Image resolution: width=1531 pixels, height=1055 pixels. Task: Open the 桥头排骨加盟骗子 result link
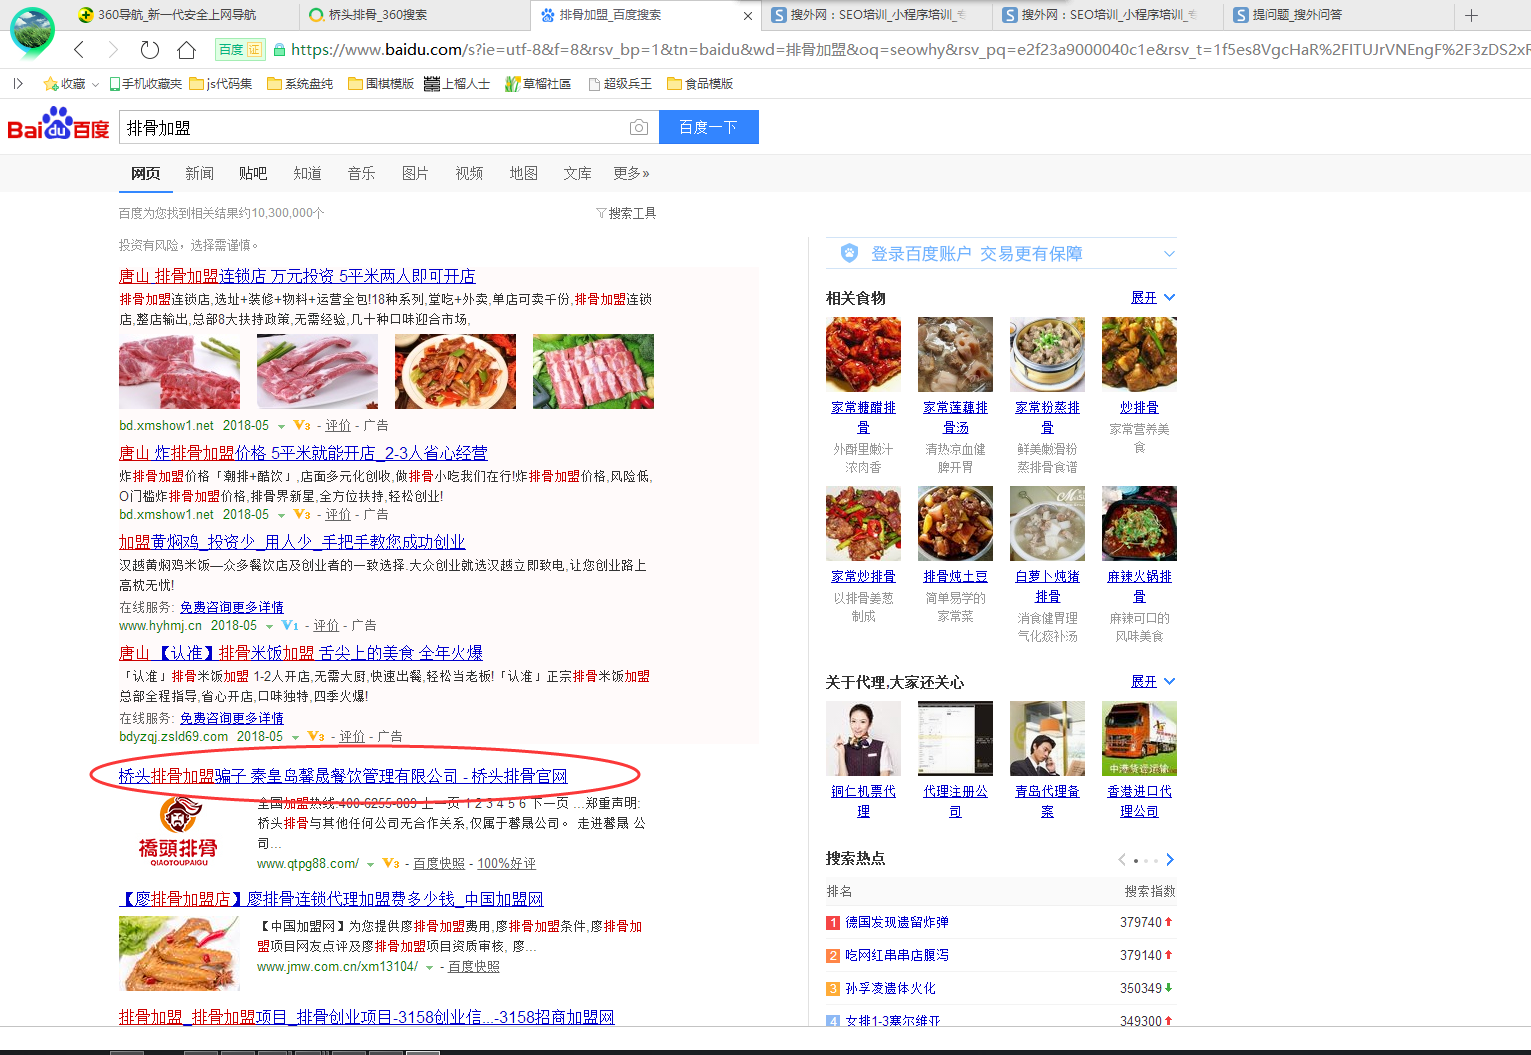point(343,776)
